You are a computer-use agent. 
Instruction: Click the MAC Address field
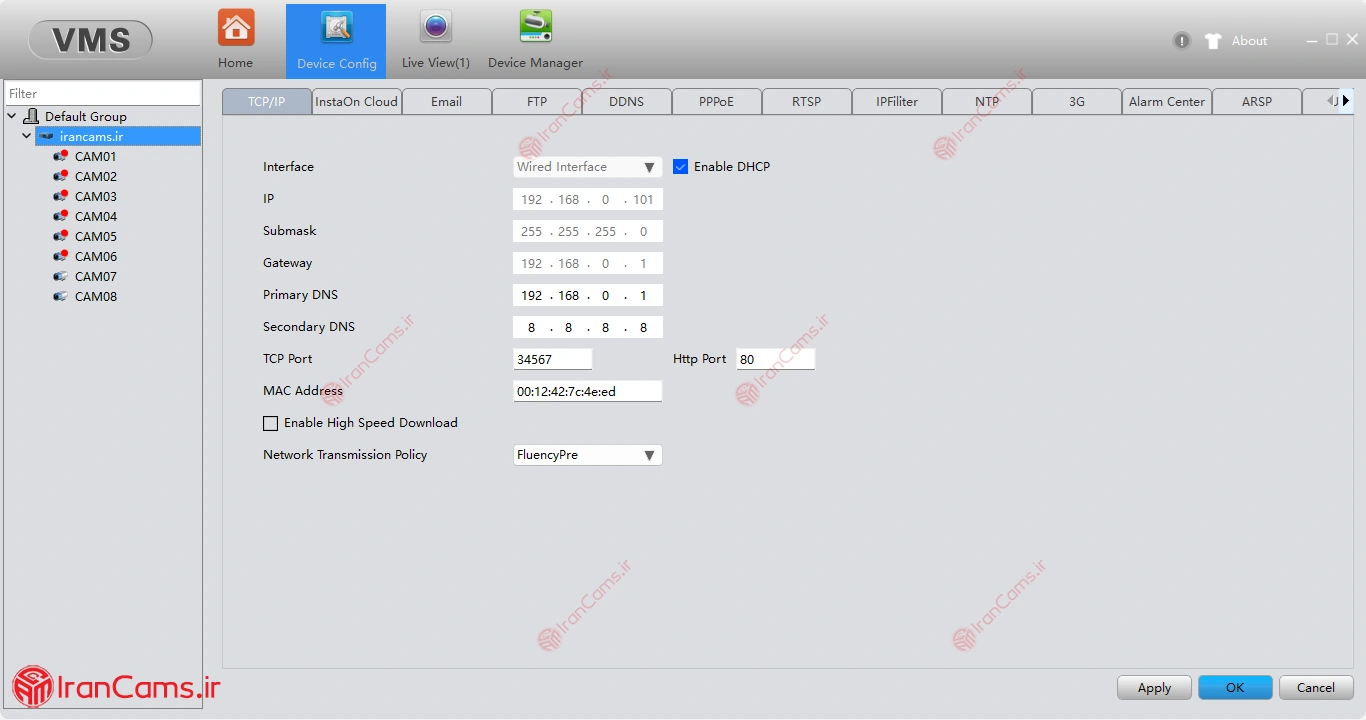(588, 391)
